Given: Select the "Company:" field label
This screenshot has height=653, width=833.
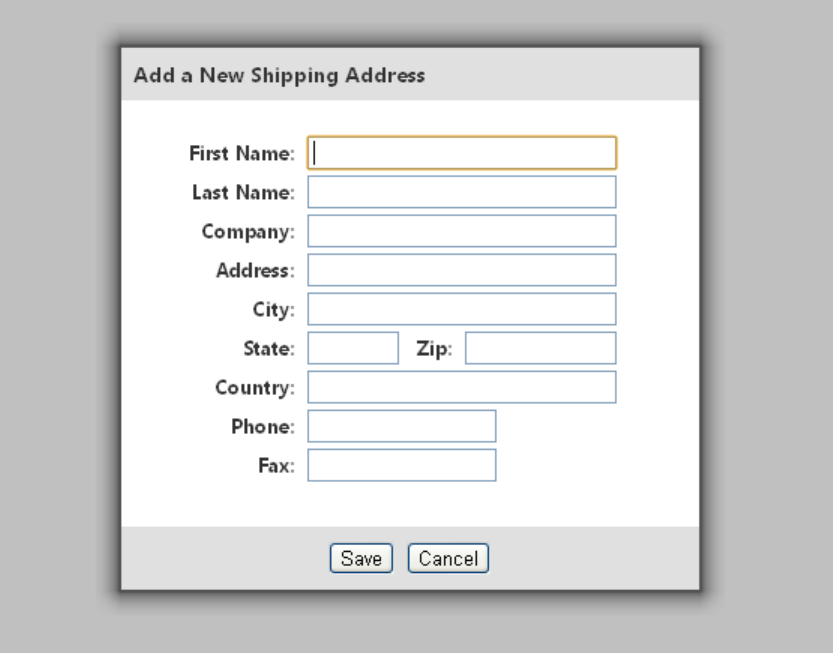Looking at the screenshot, I should [x=248, y=231].
